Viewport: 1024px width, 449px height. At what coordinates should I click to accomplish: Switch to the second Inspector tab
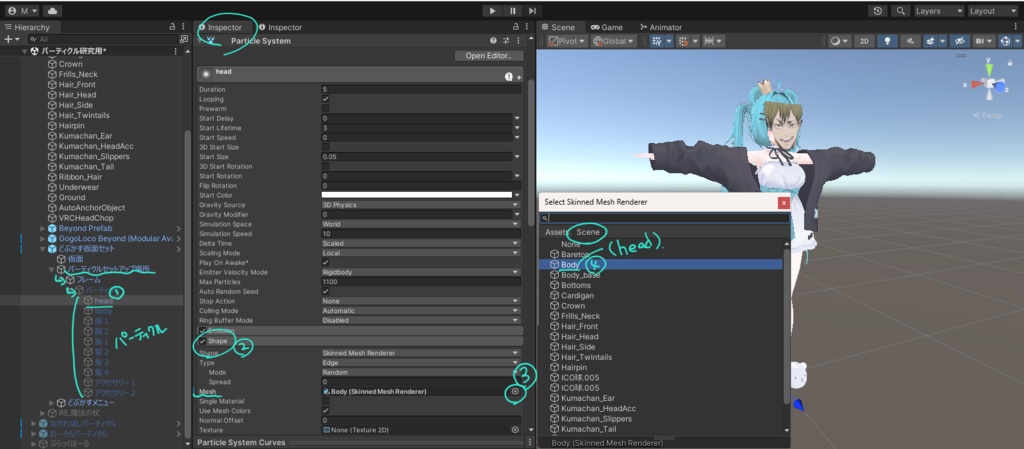[281, 27]
